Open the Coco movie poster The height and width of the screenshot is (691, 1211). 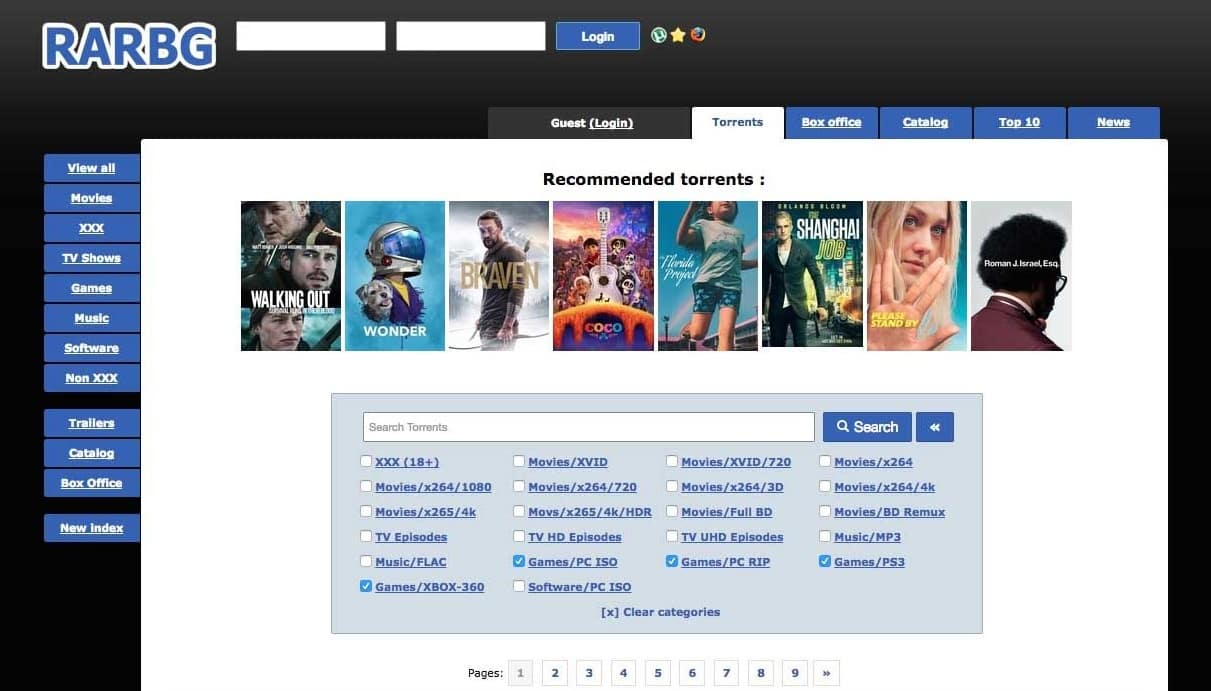(x=603, y=276)
